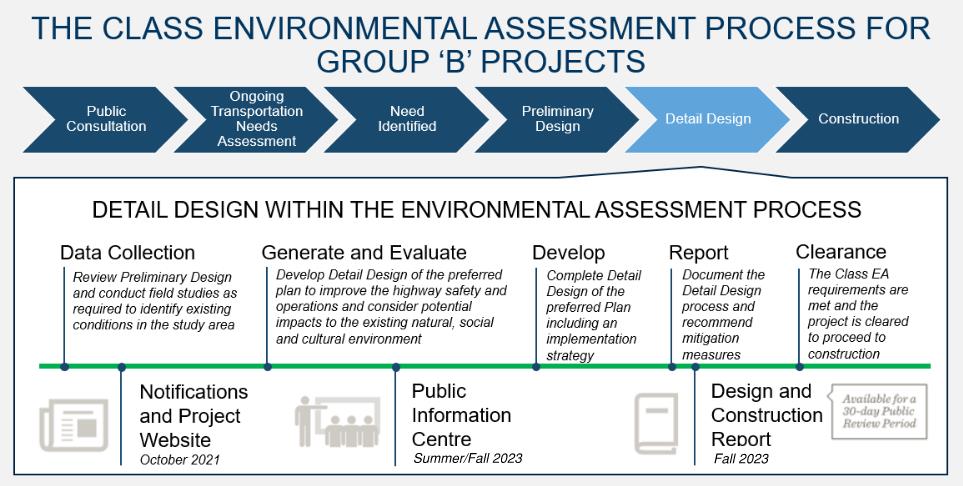The width and height of the screenshot is (963, 486).
Task: Click the Notifications timeline dot
Action: pos(122,367)
